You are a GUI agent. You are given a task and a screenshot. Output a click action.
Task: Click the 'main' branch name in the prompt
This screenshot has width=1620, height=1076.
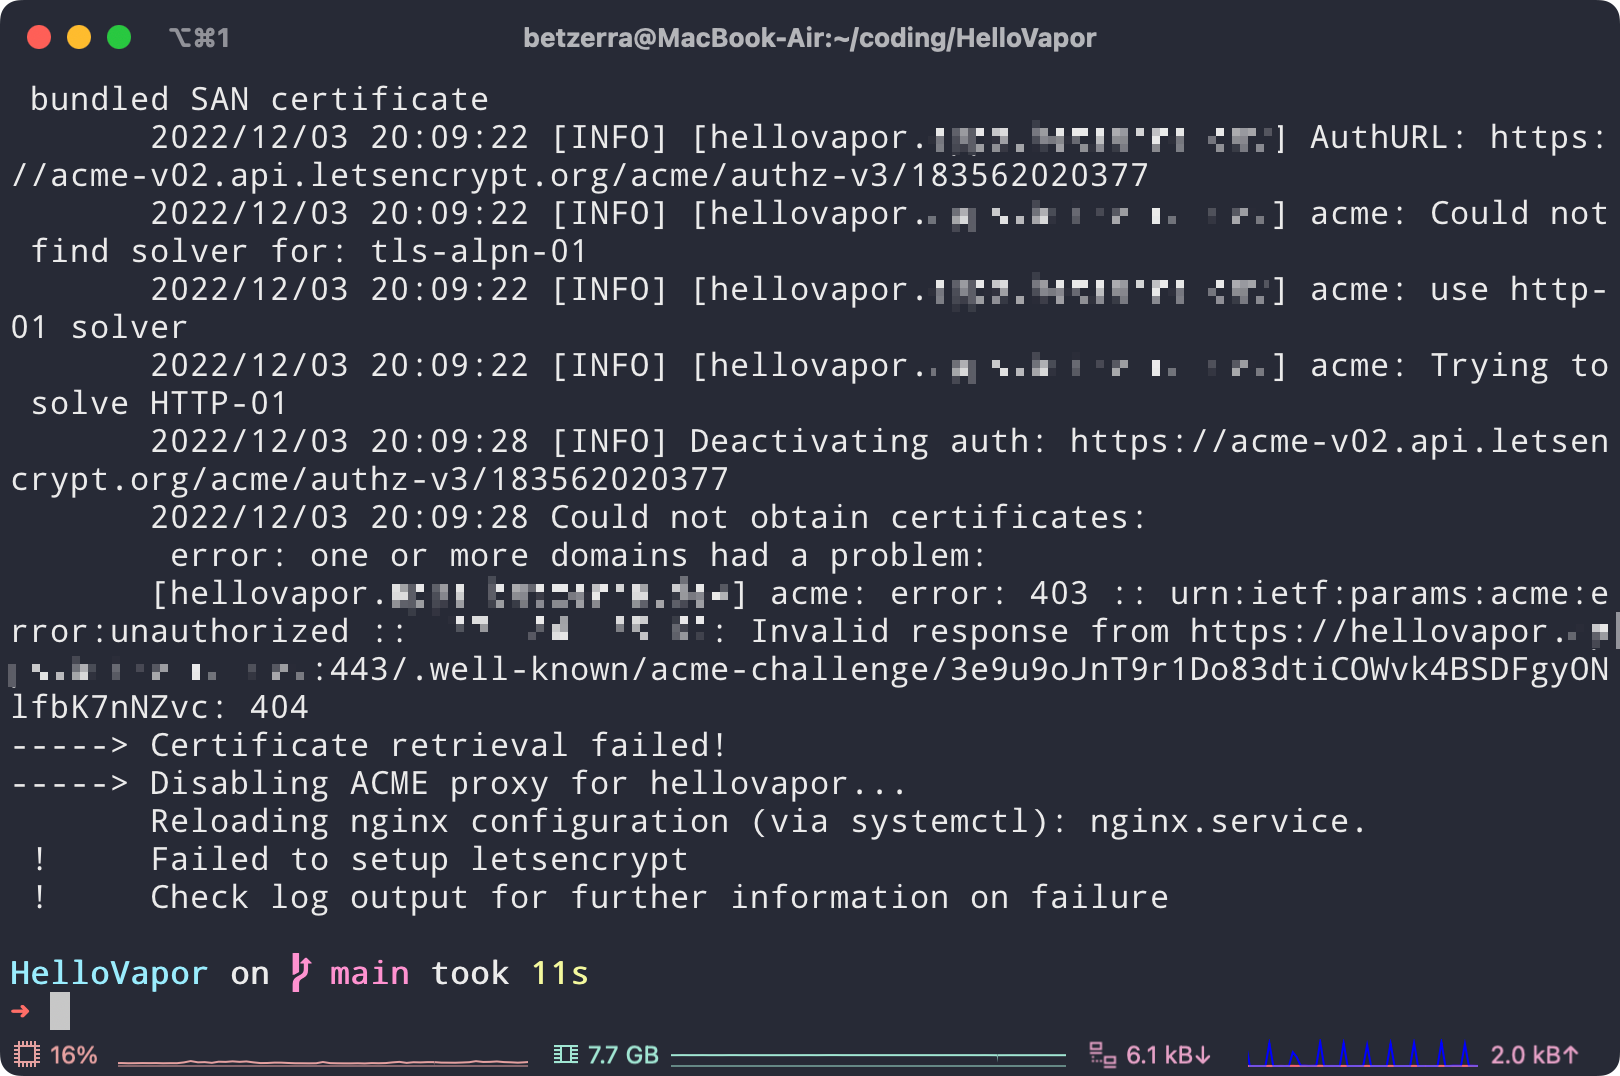click(370, 973)
